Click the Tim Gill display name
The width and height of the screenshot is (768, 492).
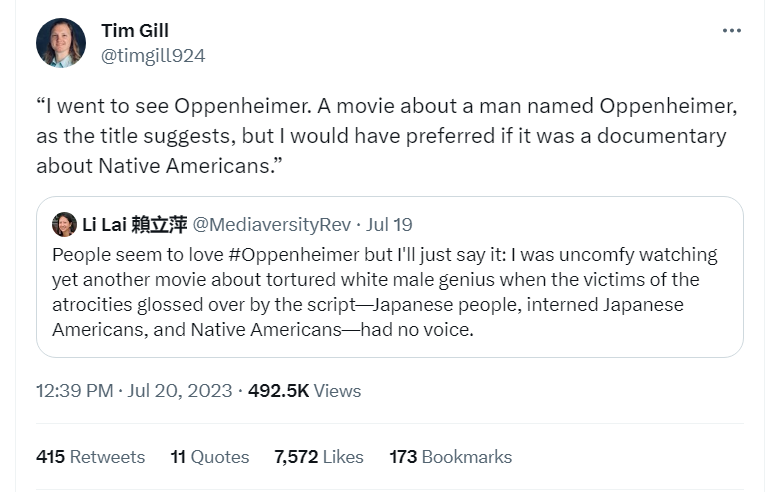point(135,31)
